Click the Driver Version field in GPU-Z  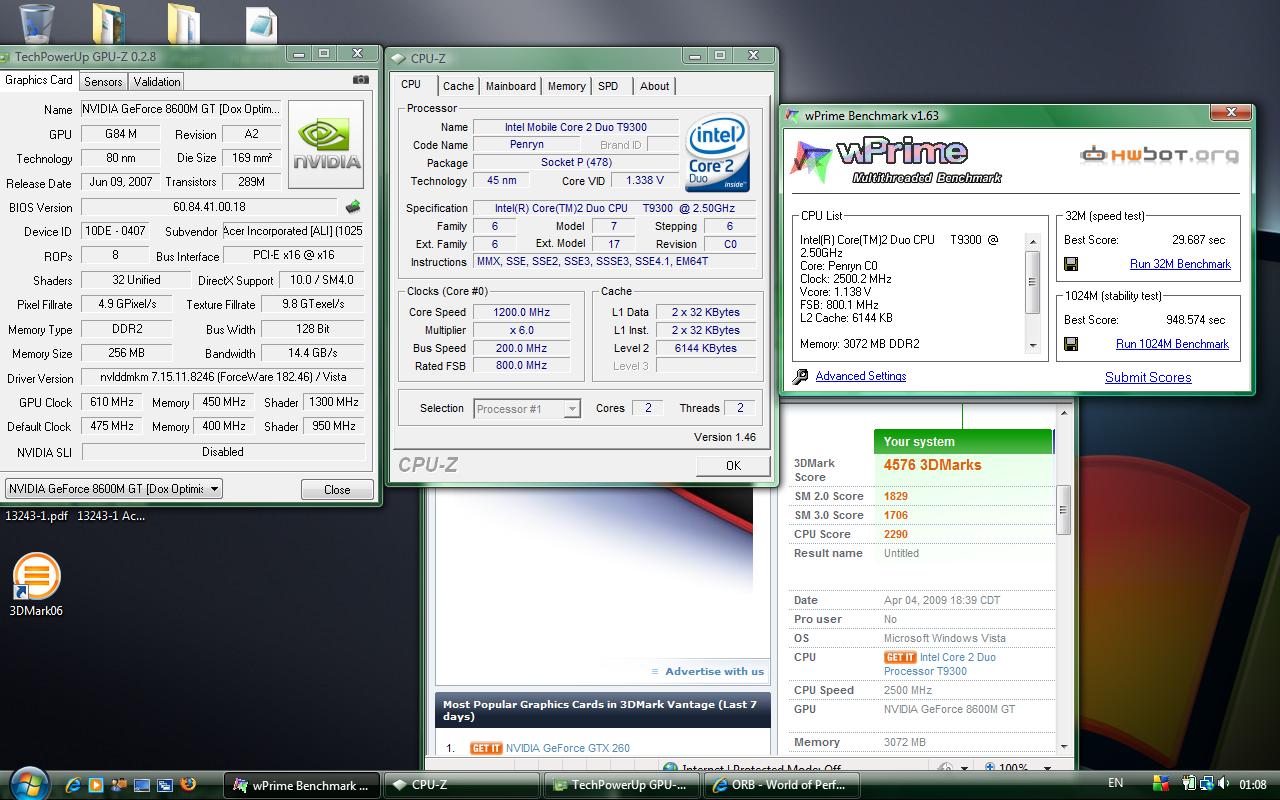[x=222, y=378]
